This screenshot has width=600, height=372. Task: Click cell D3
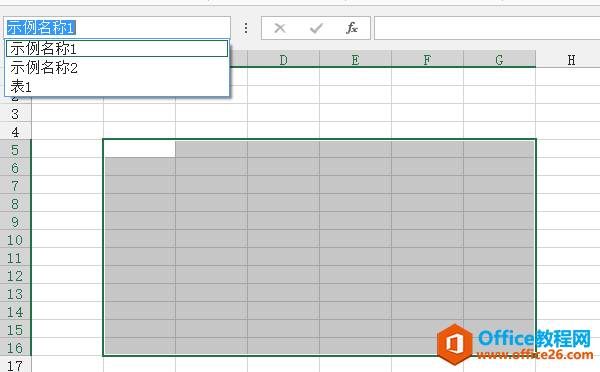[x=284, y=114]
